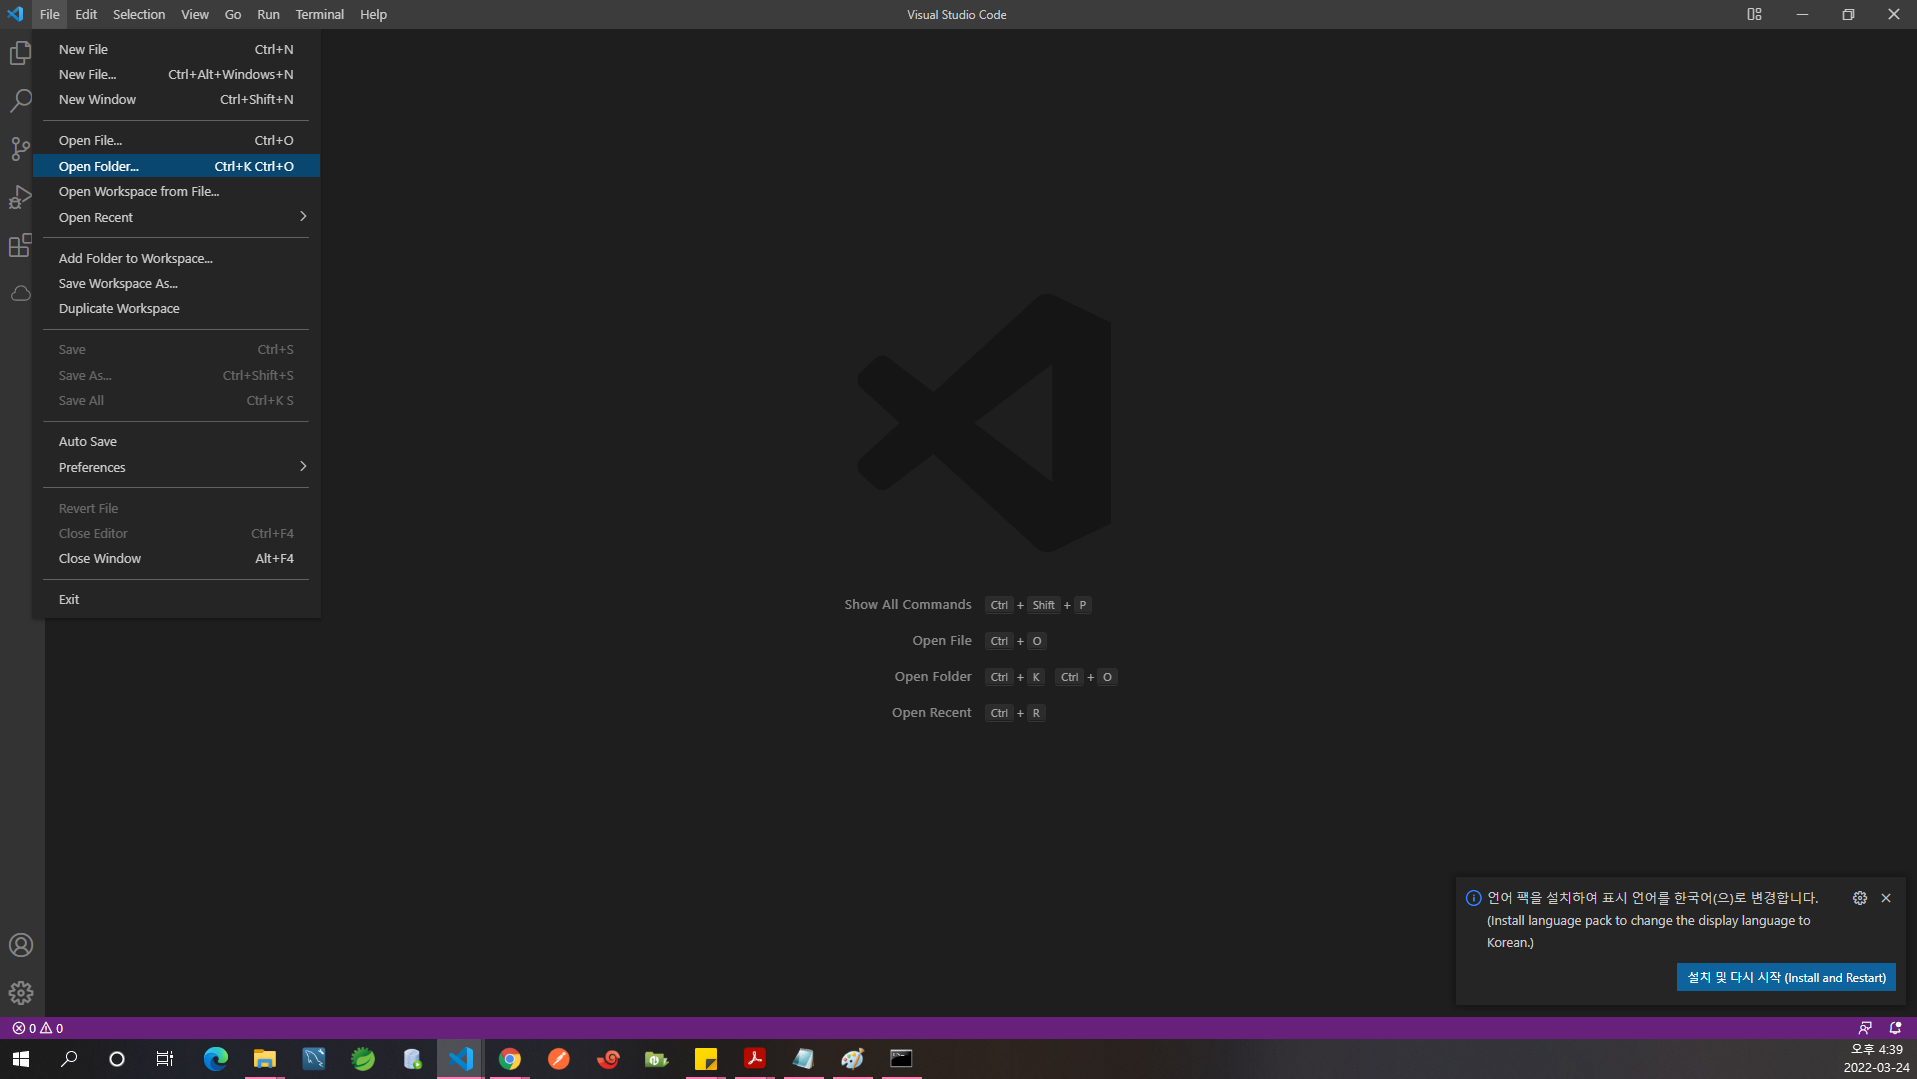1917x1079 pixels.
Task: Choose Open Folder... menu entry
Action: click(x=177, y=166)
